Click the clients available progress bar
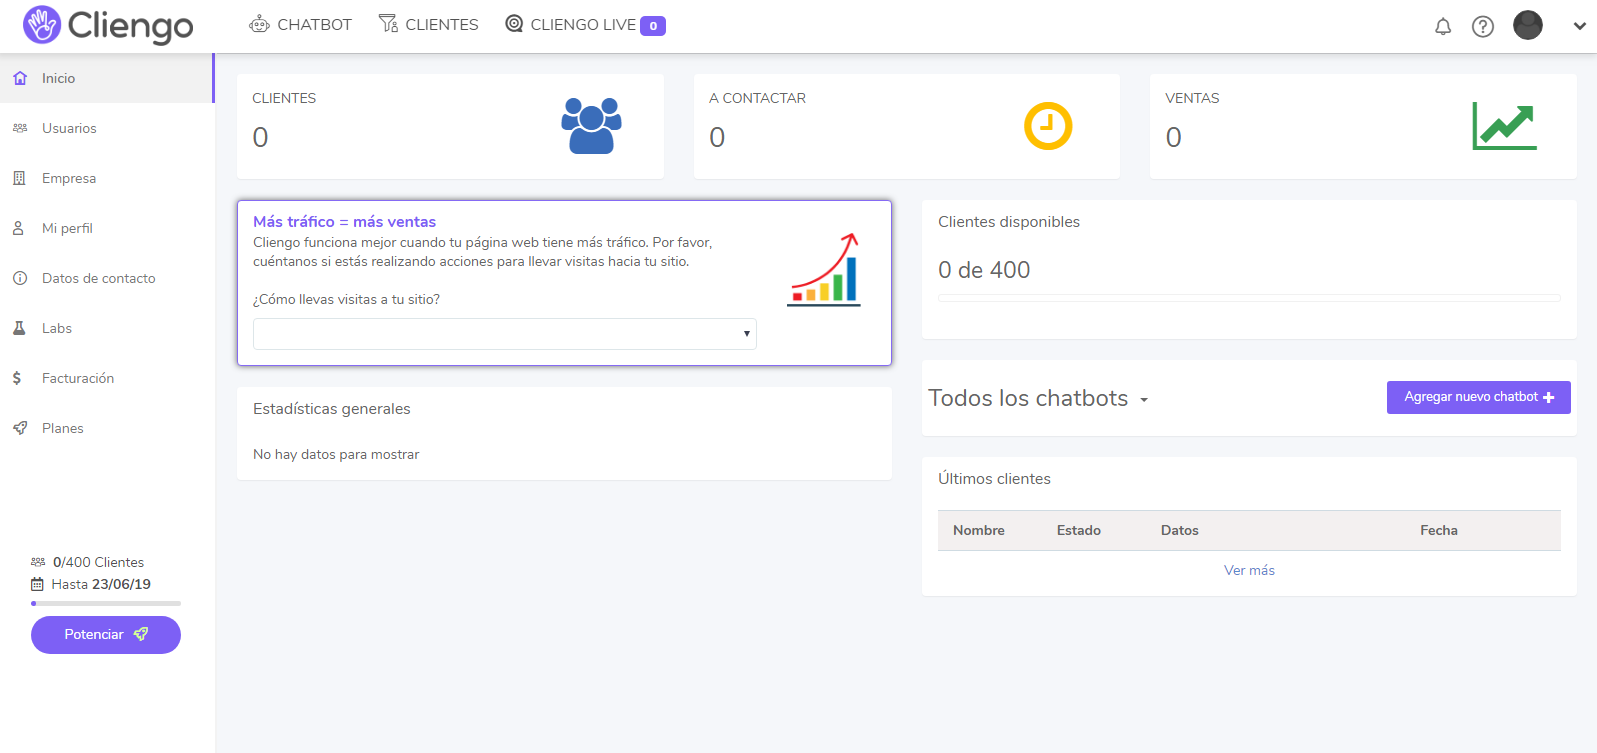The width and height of the screenshot is (1597, 753). coord(1249,298)
